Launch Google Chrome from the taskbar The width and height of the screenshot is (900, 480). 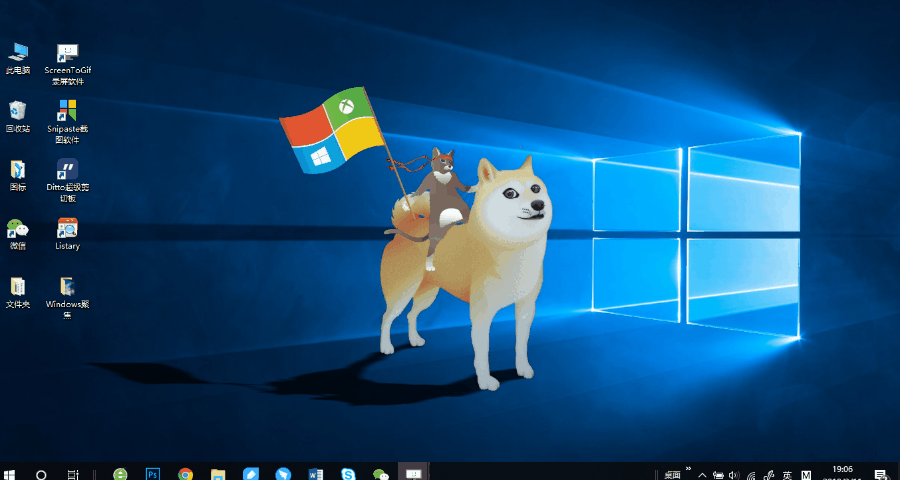tap(185, 474)
